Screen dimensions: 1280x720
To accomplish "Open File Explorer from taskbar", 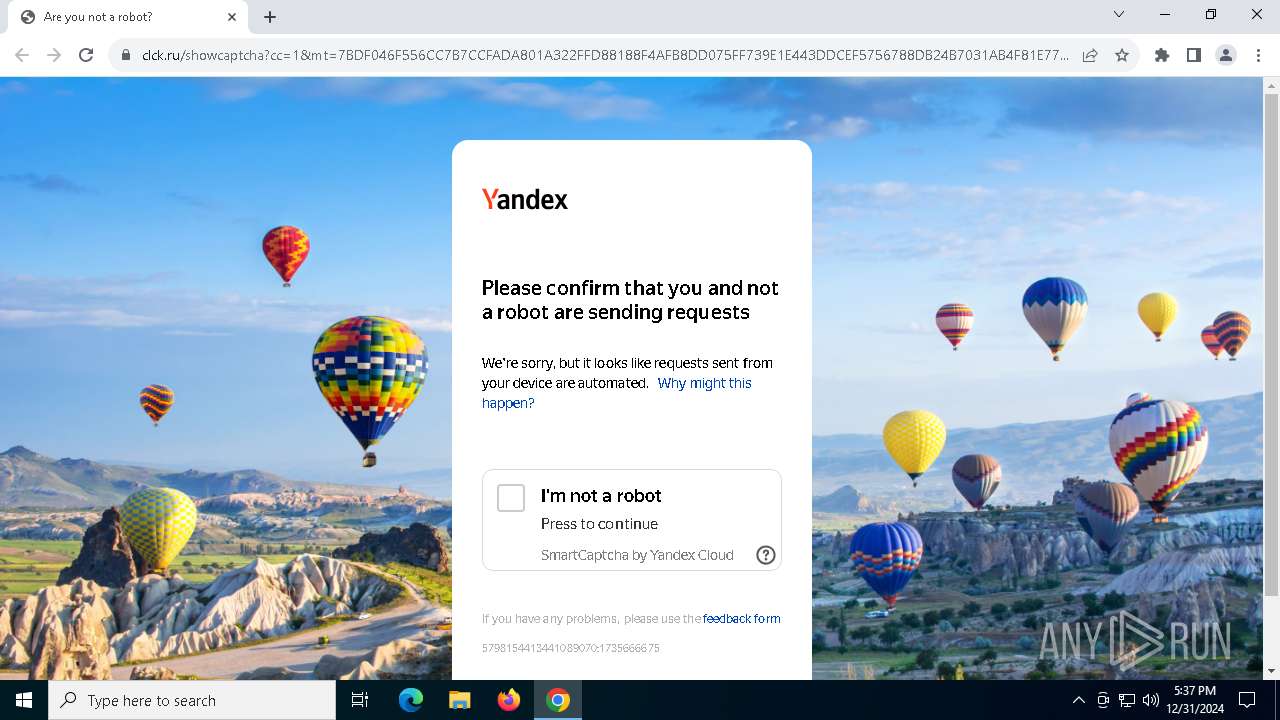I will 459,700.
